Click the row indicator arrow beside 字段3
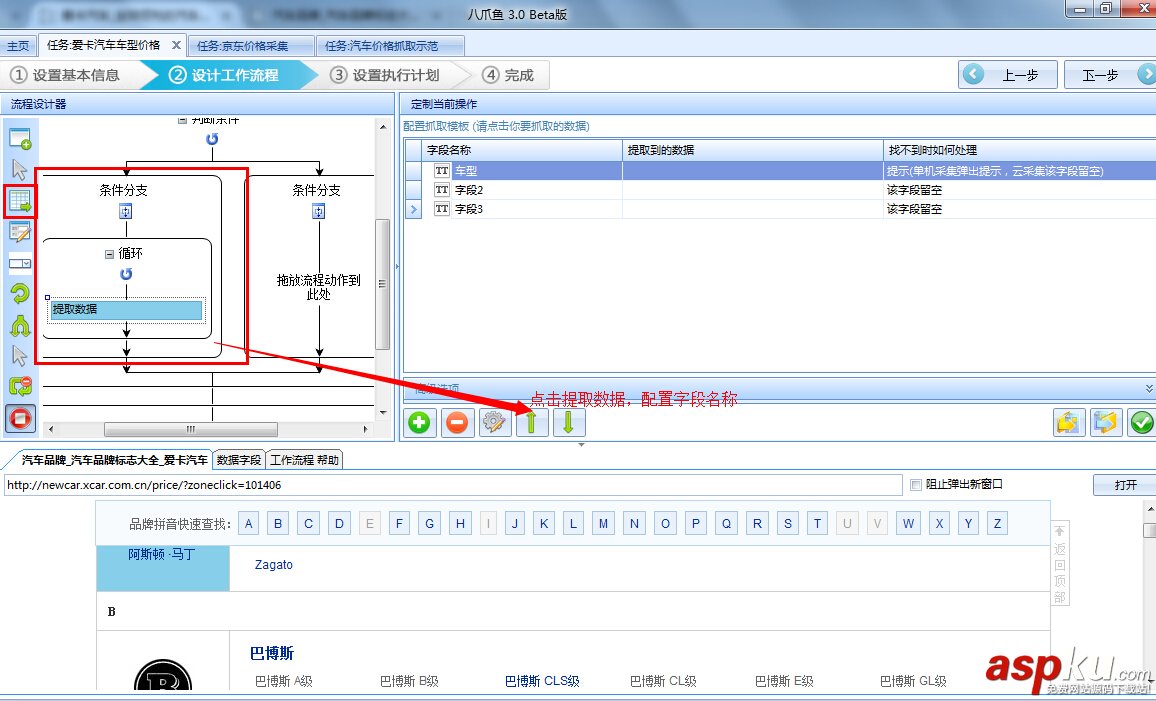1156x701 pixels. point(413,209)
